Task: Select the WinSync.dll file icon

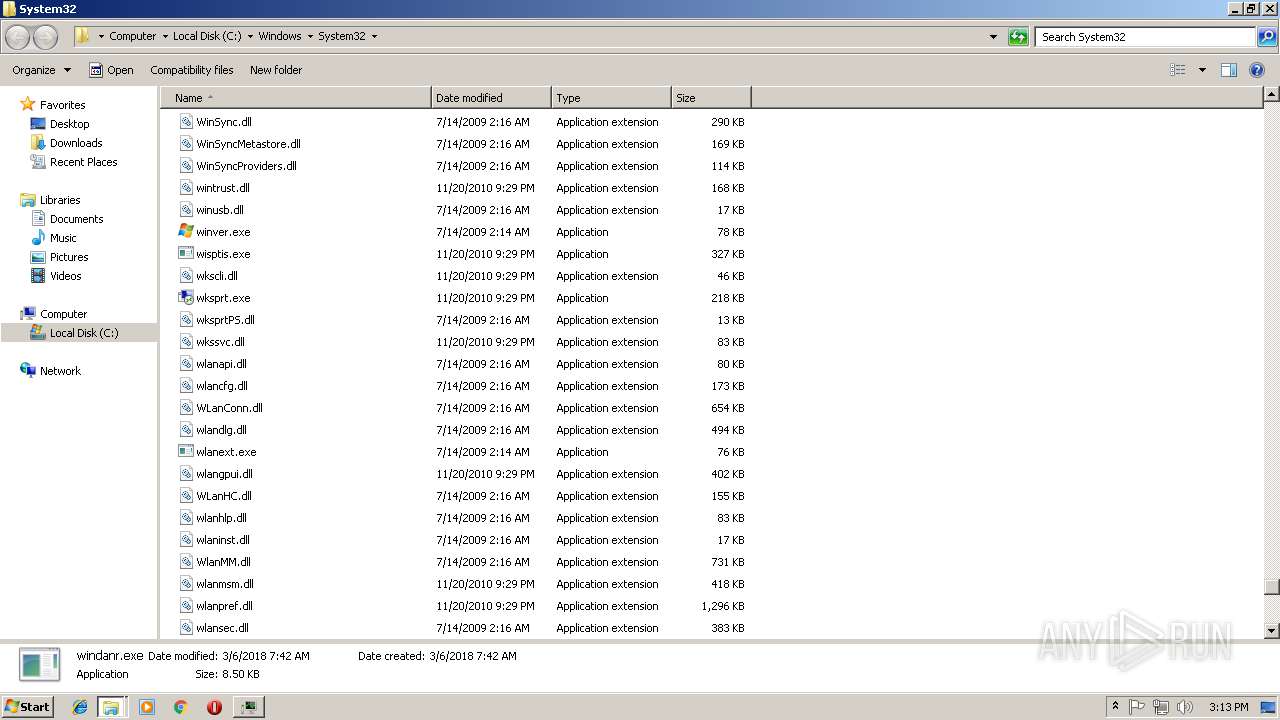Action: tap(185, 122)
